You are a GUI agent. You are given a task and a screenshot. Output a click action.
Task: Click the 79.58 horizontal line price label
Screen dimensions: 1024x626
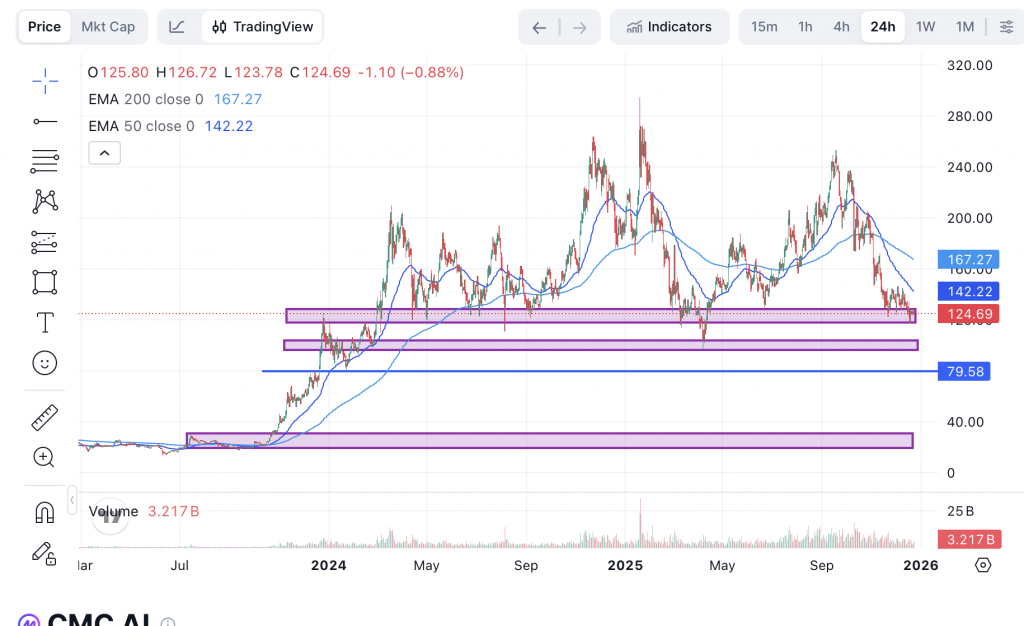click(965, 372)
